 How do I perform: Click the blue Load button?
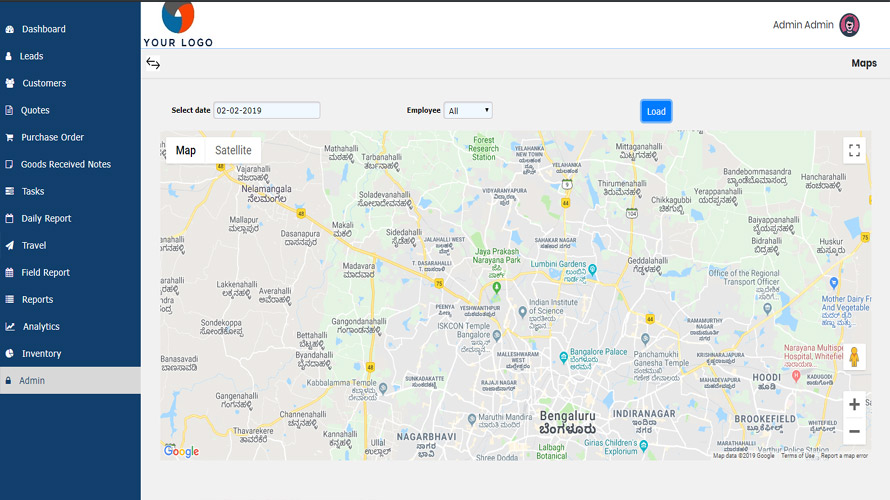click(656, 111)
